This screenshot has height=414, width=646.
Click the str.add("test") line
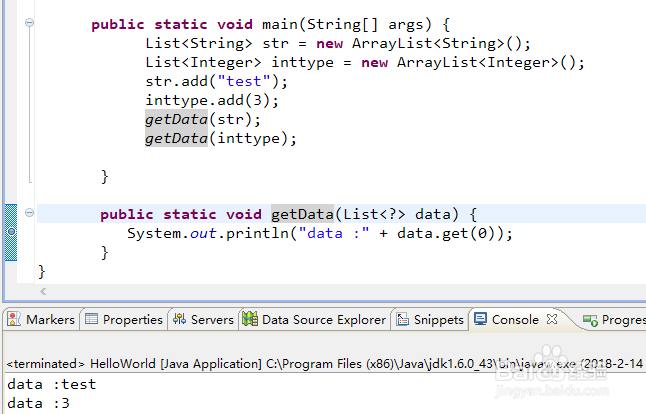click(216, 81)
